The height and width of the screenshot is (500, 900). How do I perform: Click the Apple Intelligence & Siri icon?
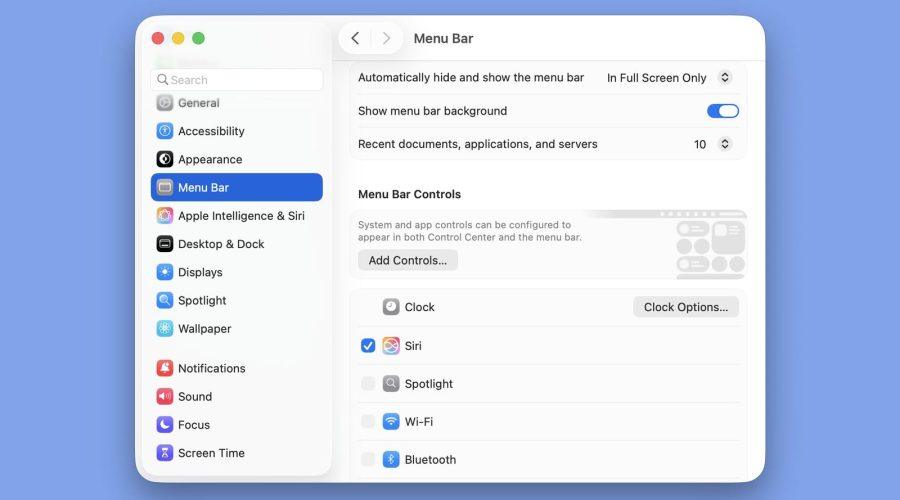pos(165,216)
